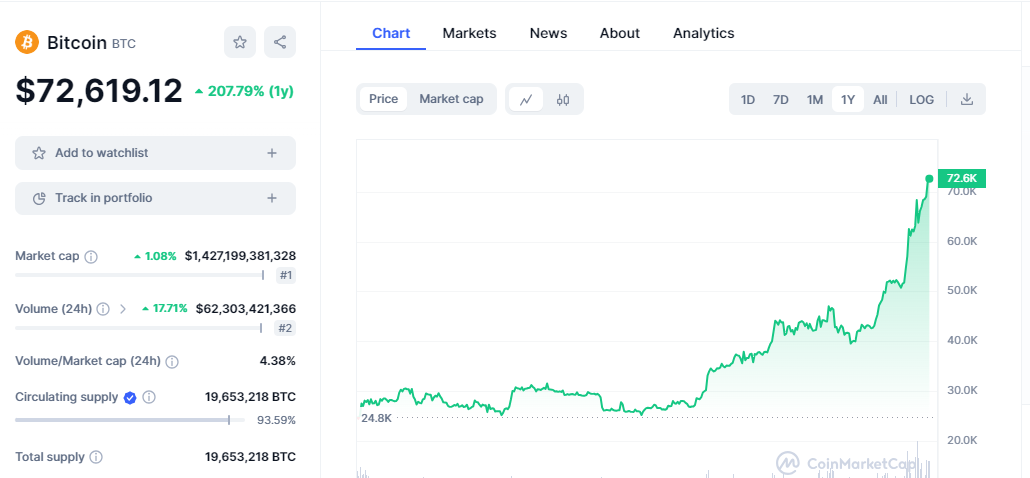Click the 4.38% Volume/Market cap value

tap(278, 361)
